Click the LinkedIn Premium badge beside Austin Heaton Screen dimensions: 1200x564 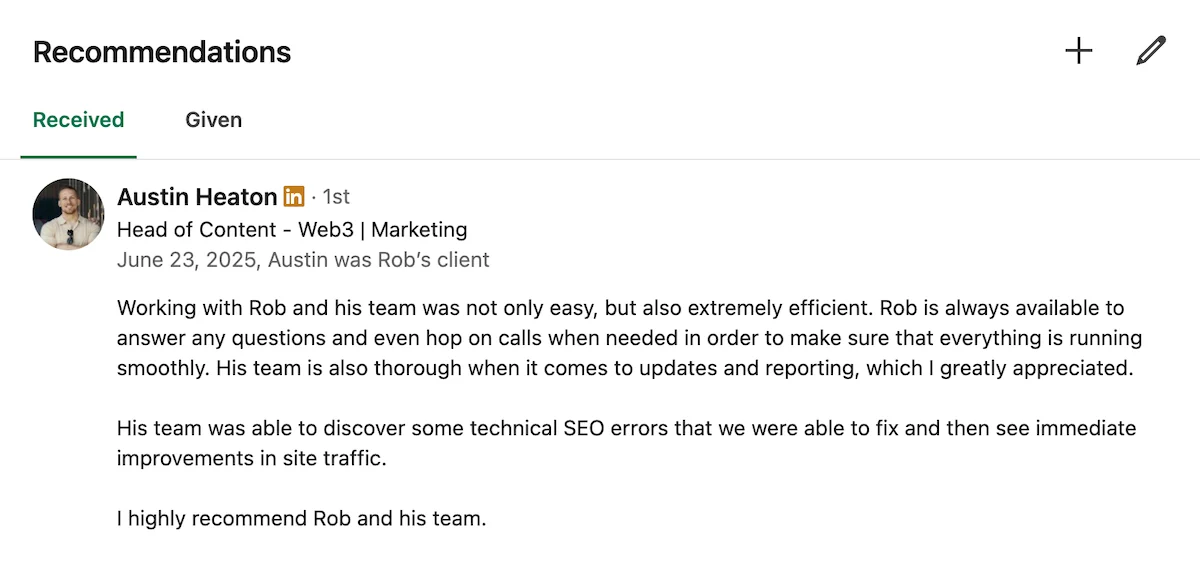pos(294,197)
